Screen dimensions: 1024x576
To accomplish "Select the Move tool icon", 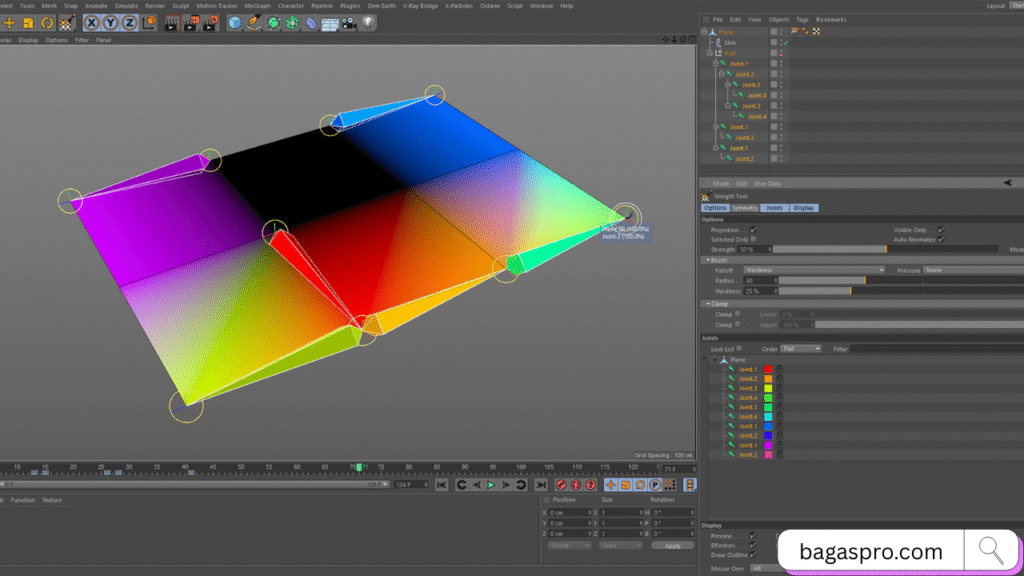I will pos(8,21).
